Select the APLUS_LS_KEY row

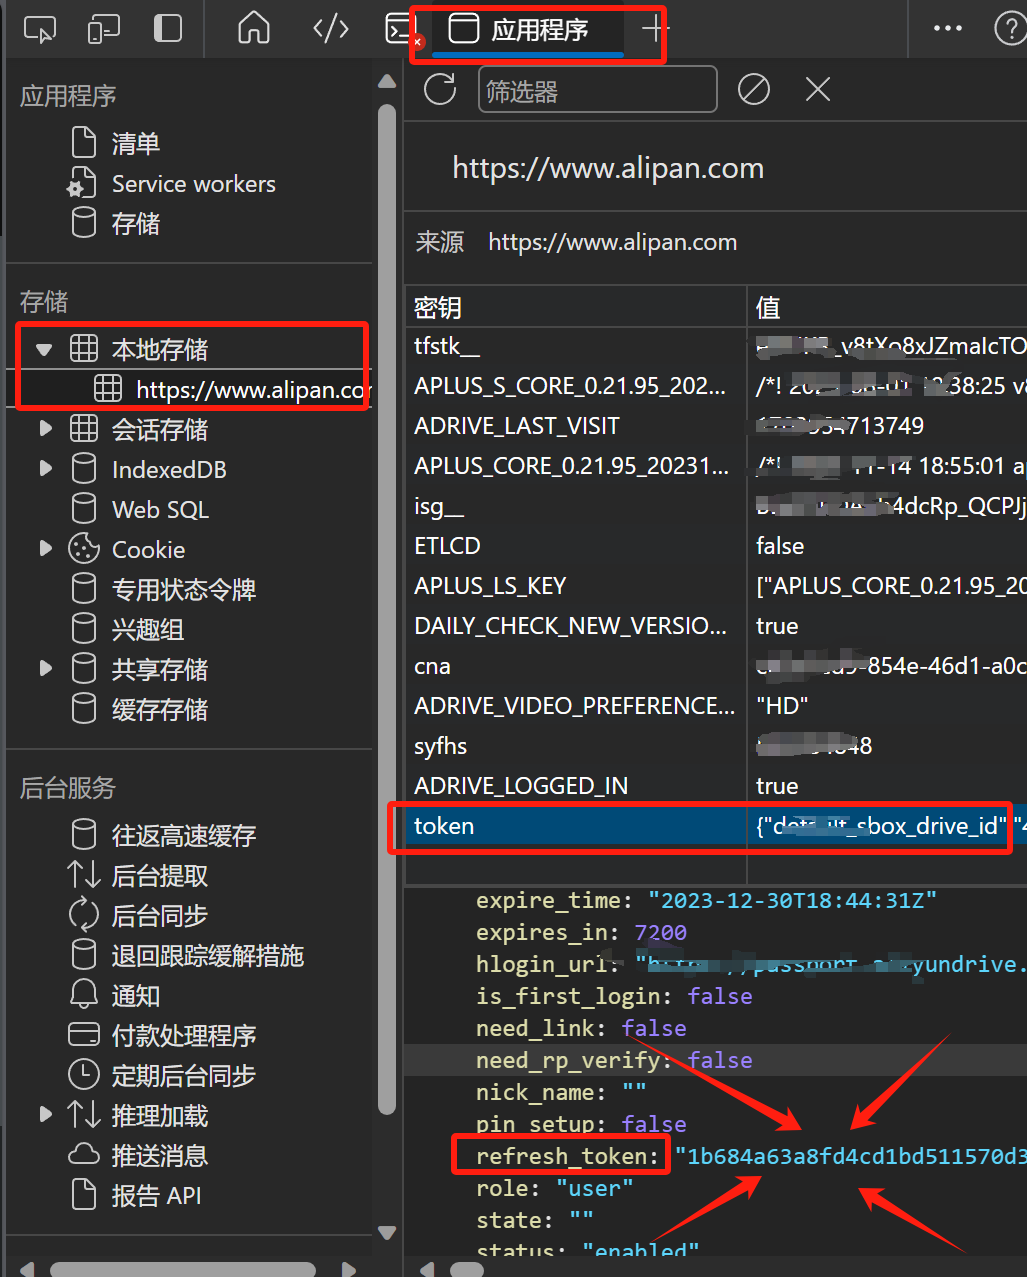(716, 586)
